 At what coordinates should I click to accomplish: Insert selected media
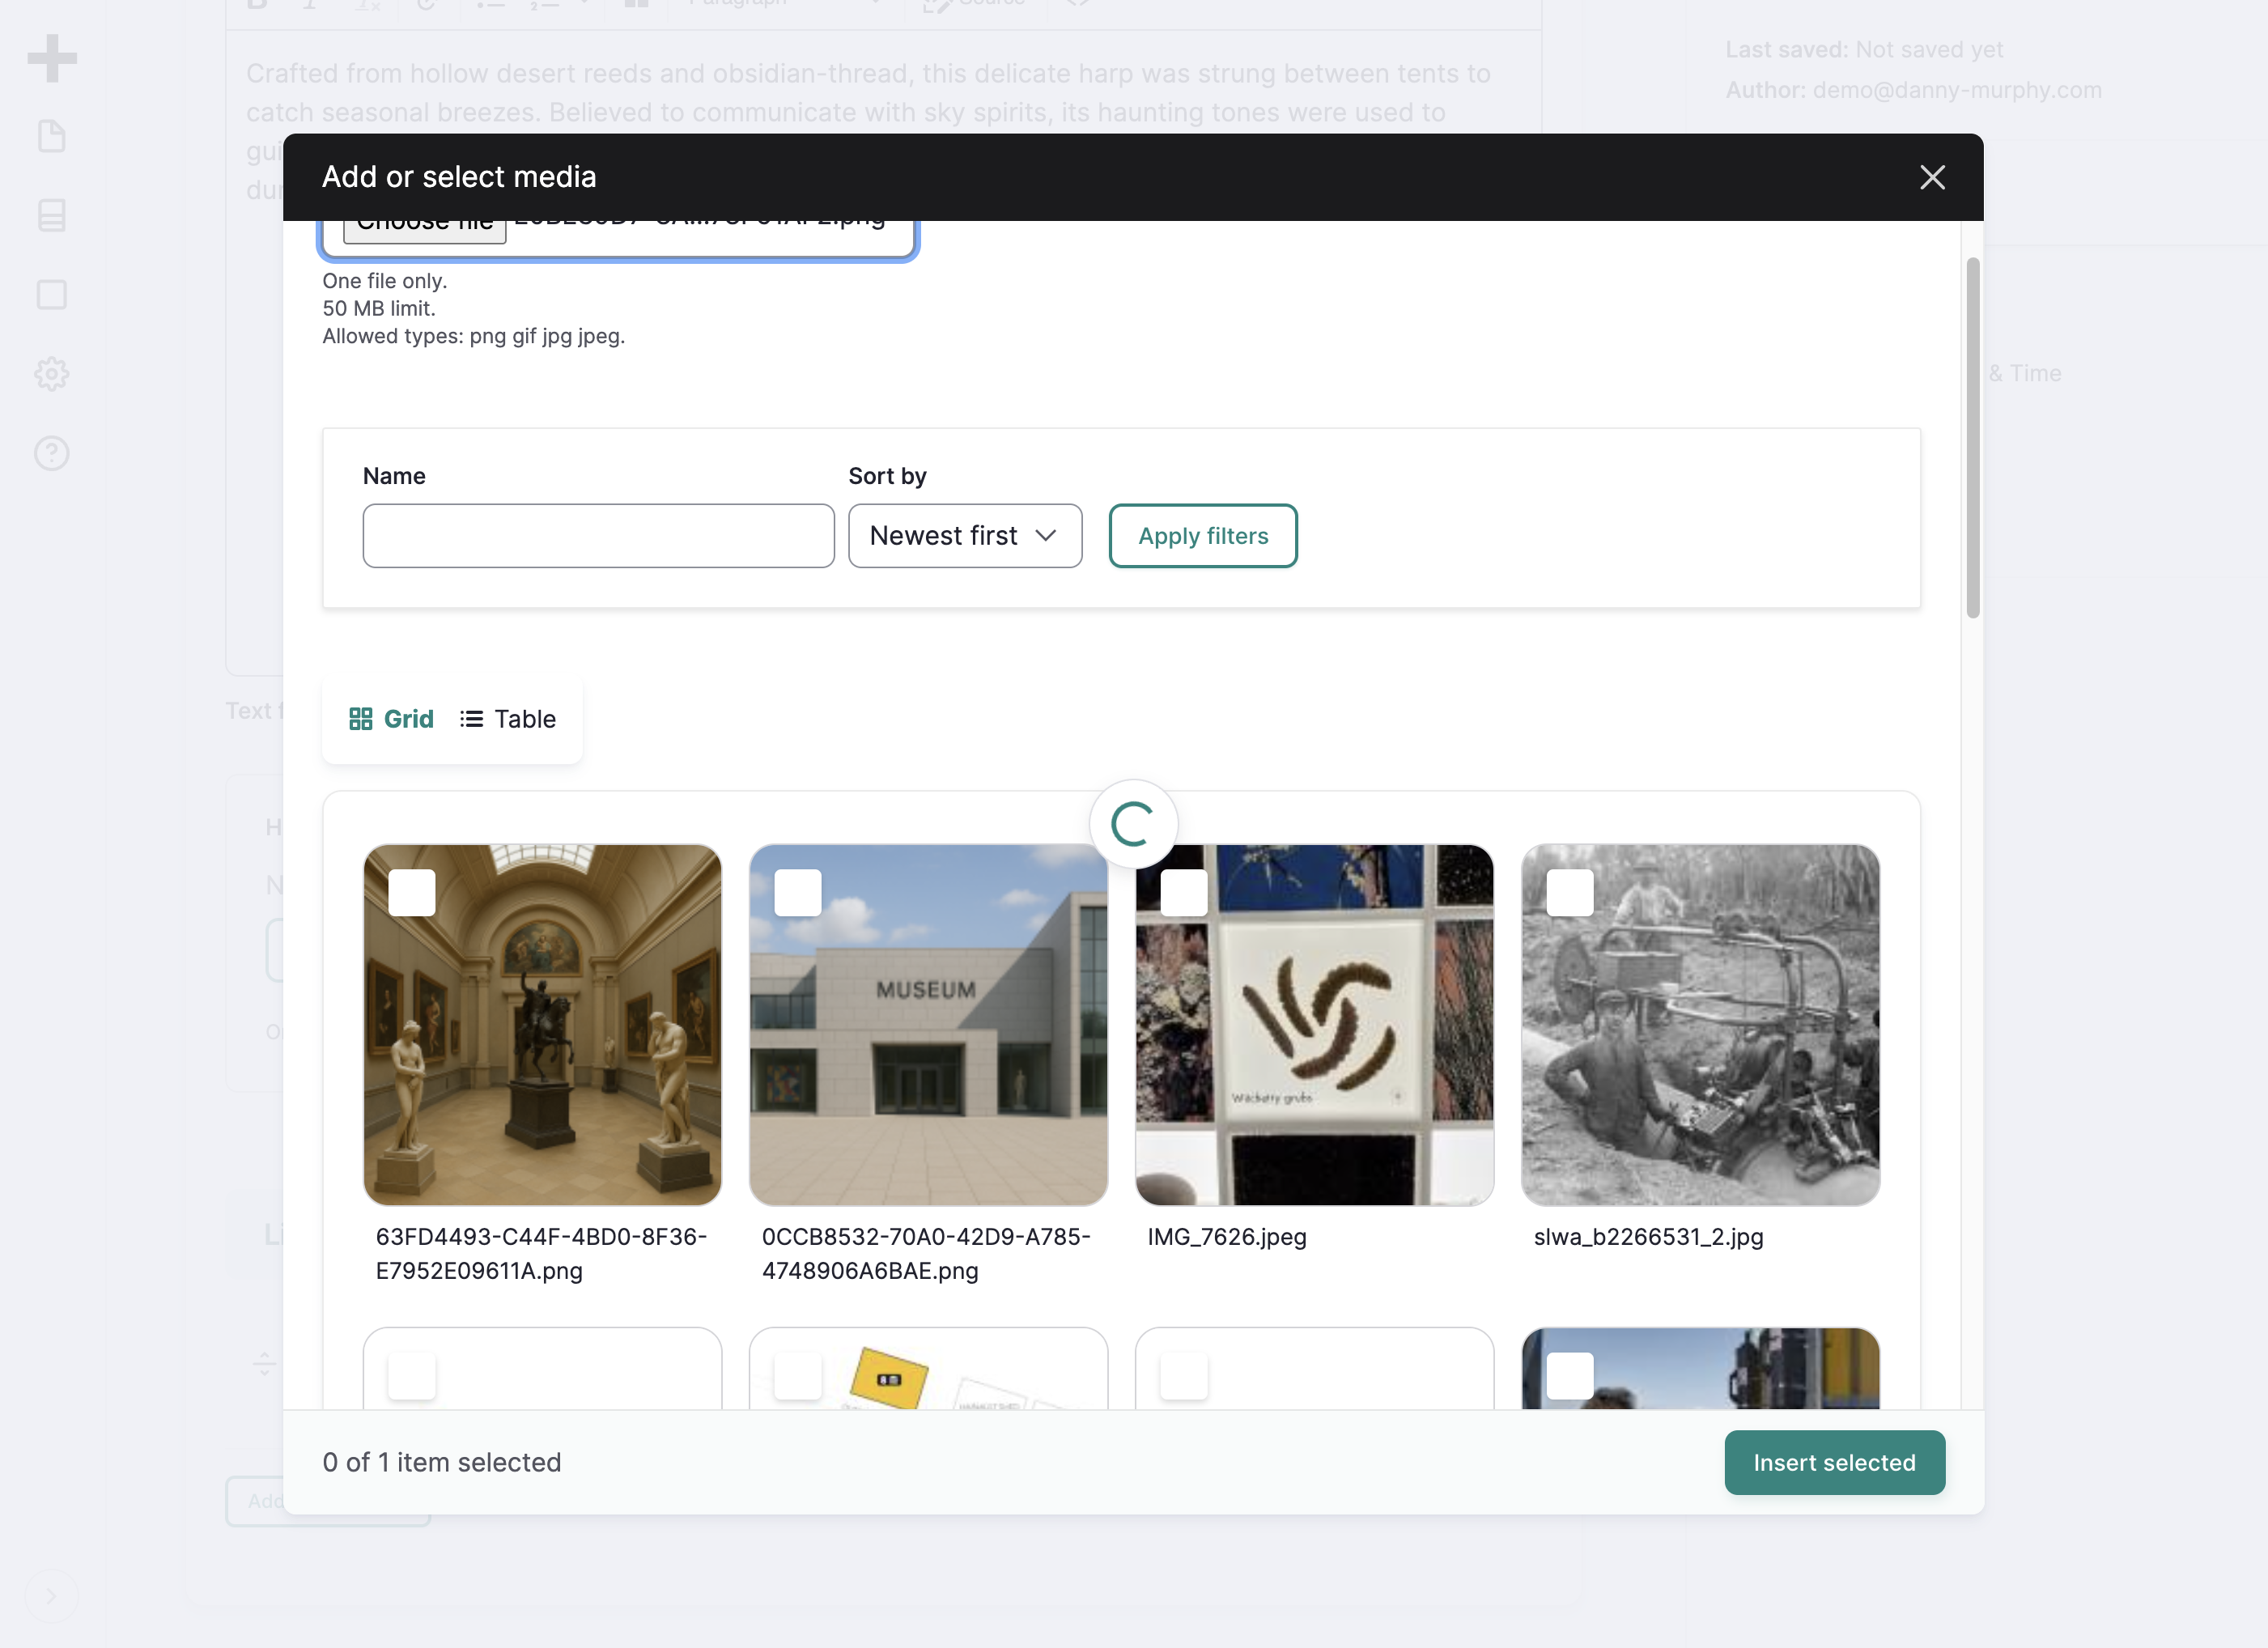[1834, 1462]
